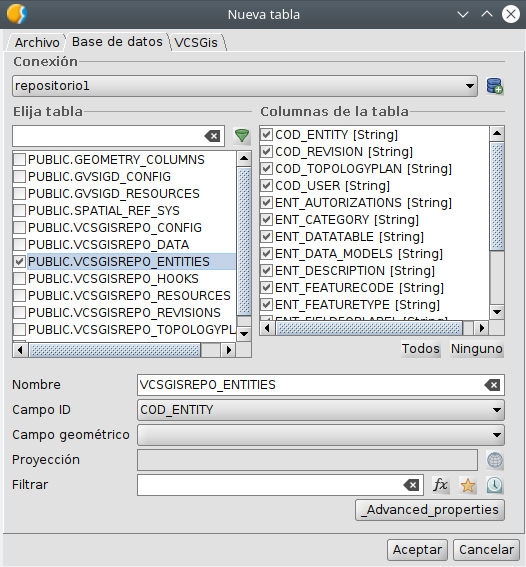Click the Todos button

[421, 349]
